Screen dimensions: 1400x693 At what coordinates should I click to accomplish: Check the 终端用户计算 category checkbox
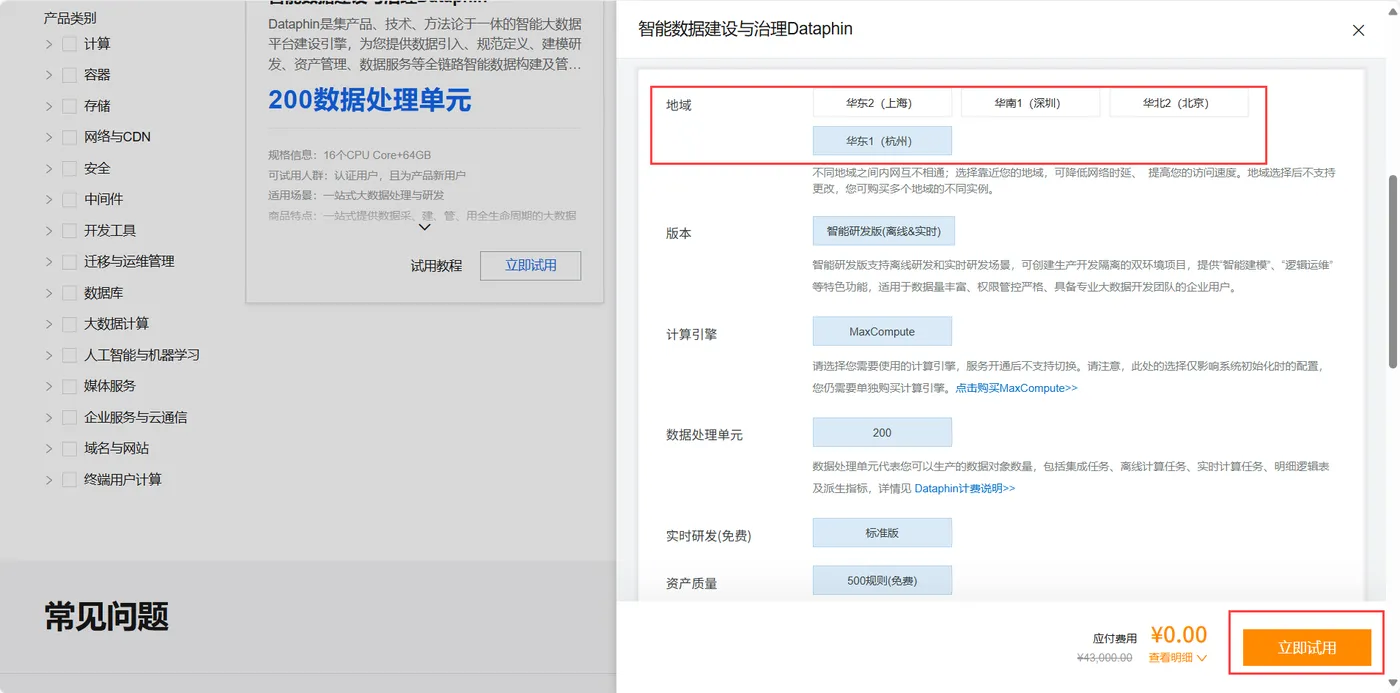(x=69, y=480)
